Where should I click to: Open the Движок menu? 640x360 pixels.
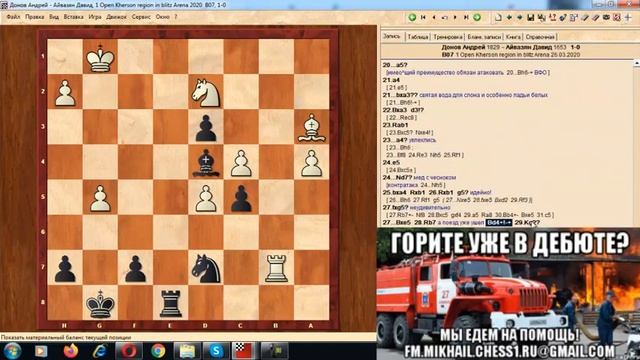click(x=116, y=17)
